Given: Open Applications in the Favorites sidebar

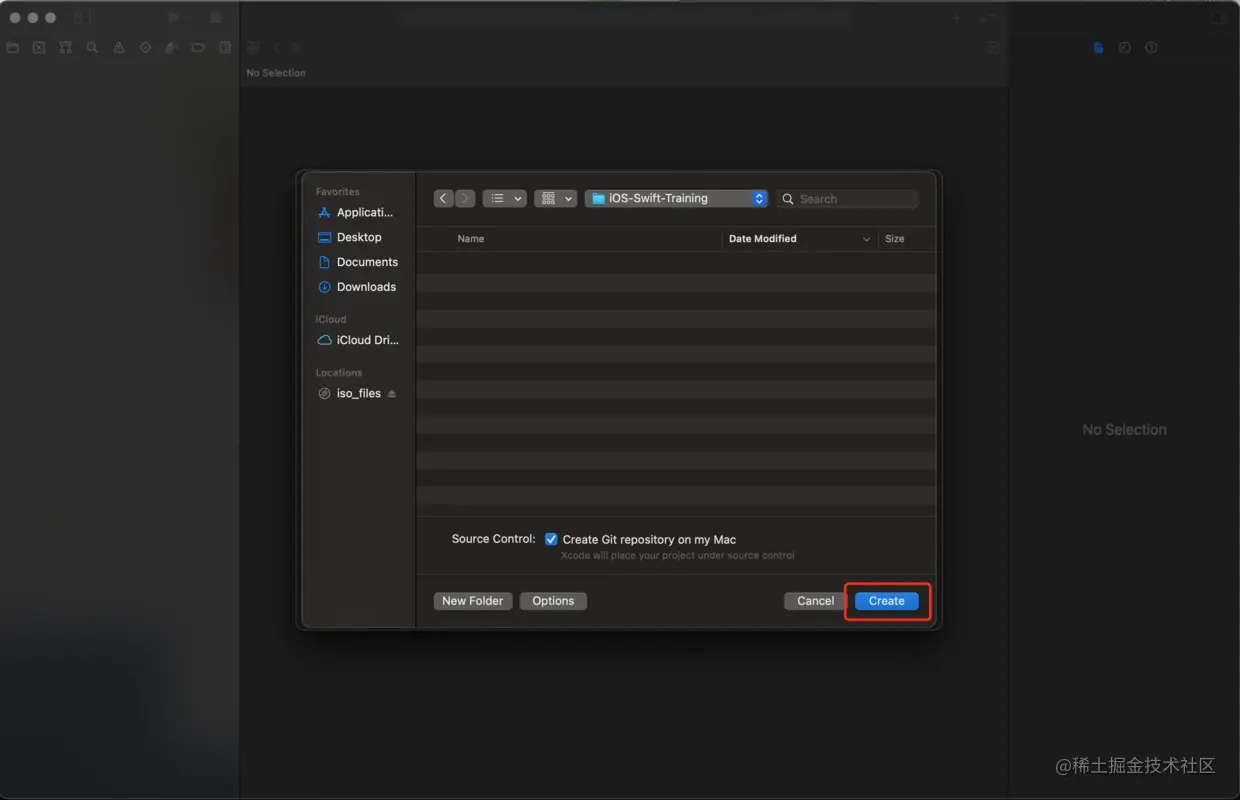Looking at the screenshot, I should point(355,212).
